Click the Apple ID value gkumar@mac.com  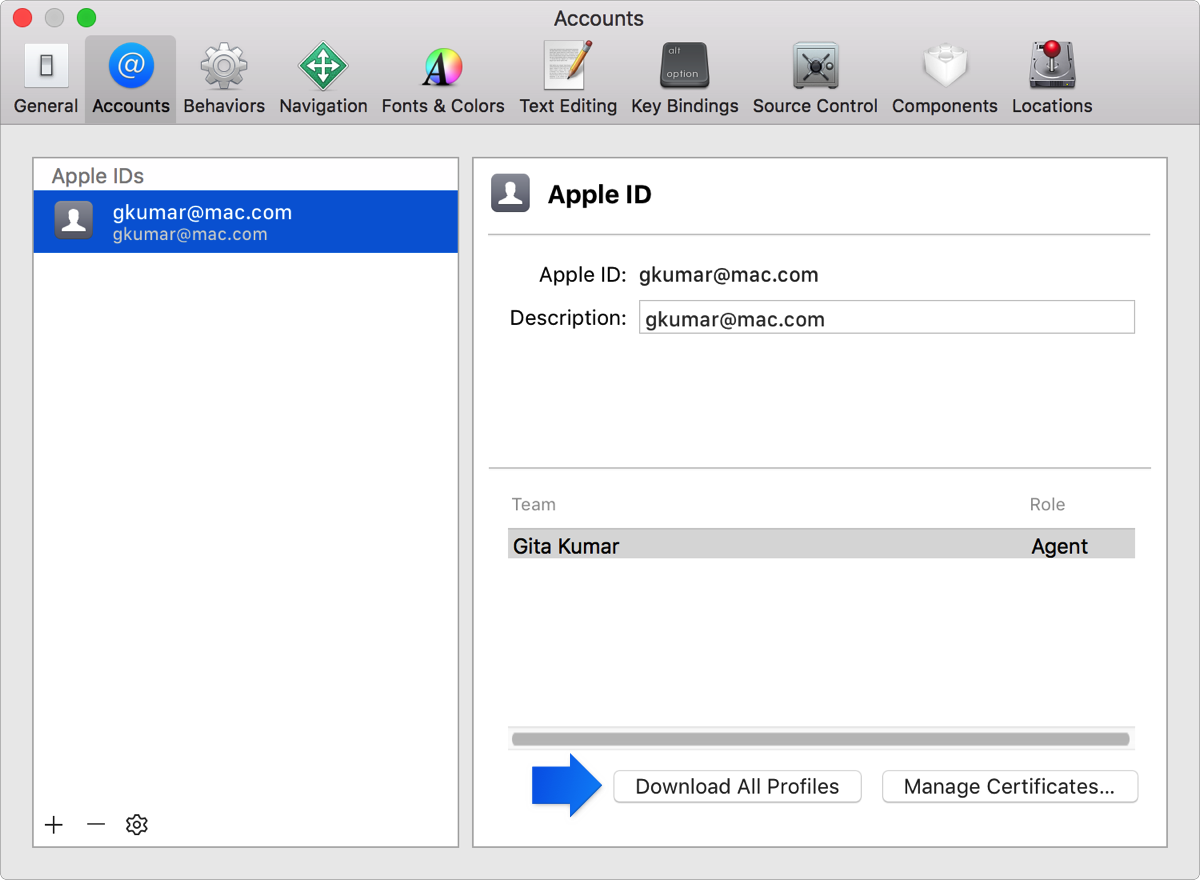pyautogui.click(x=728, y=275)
